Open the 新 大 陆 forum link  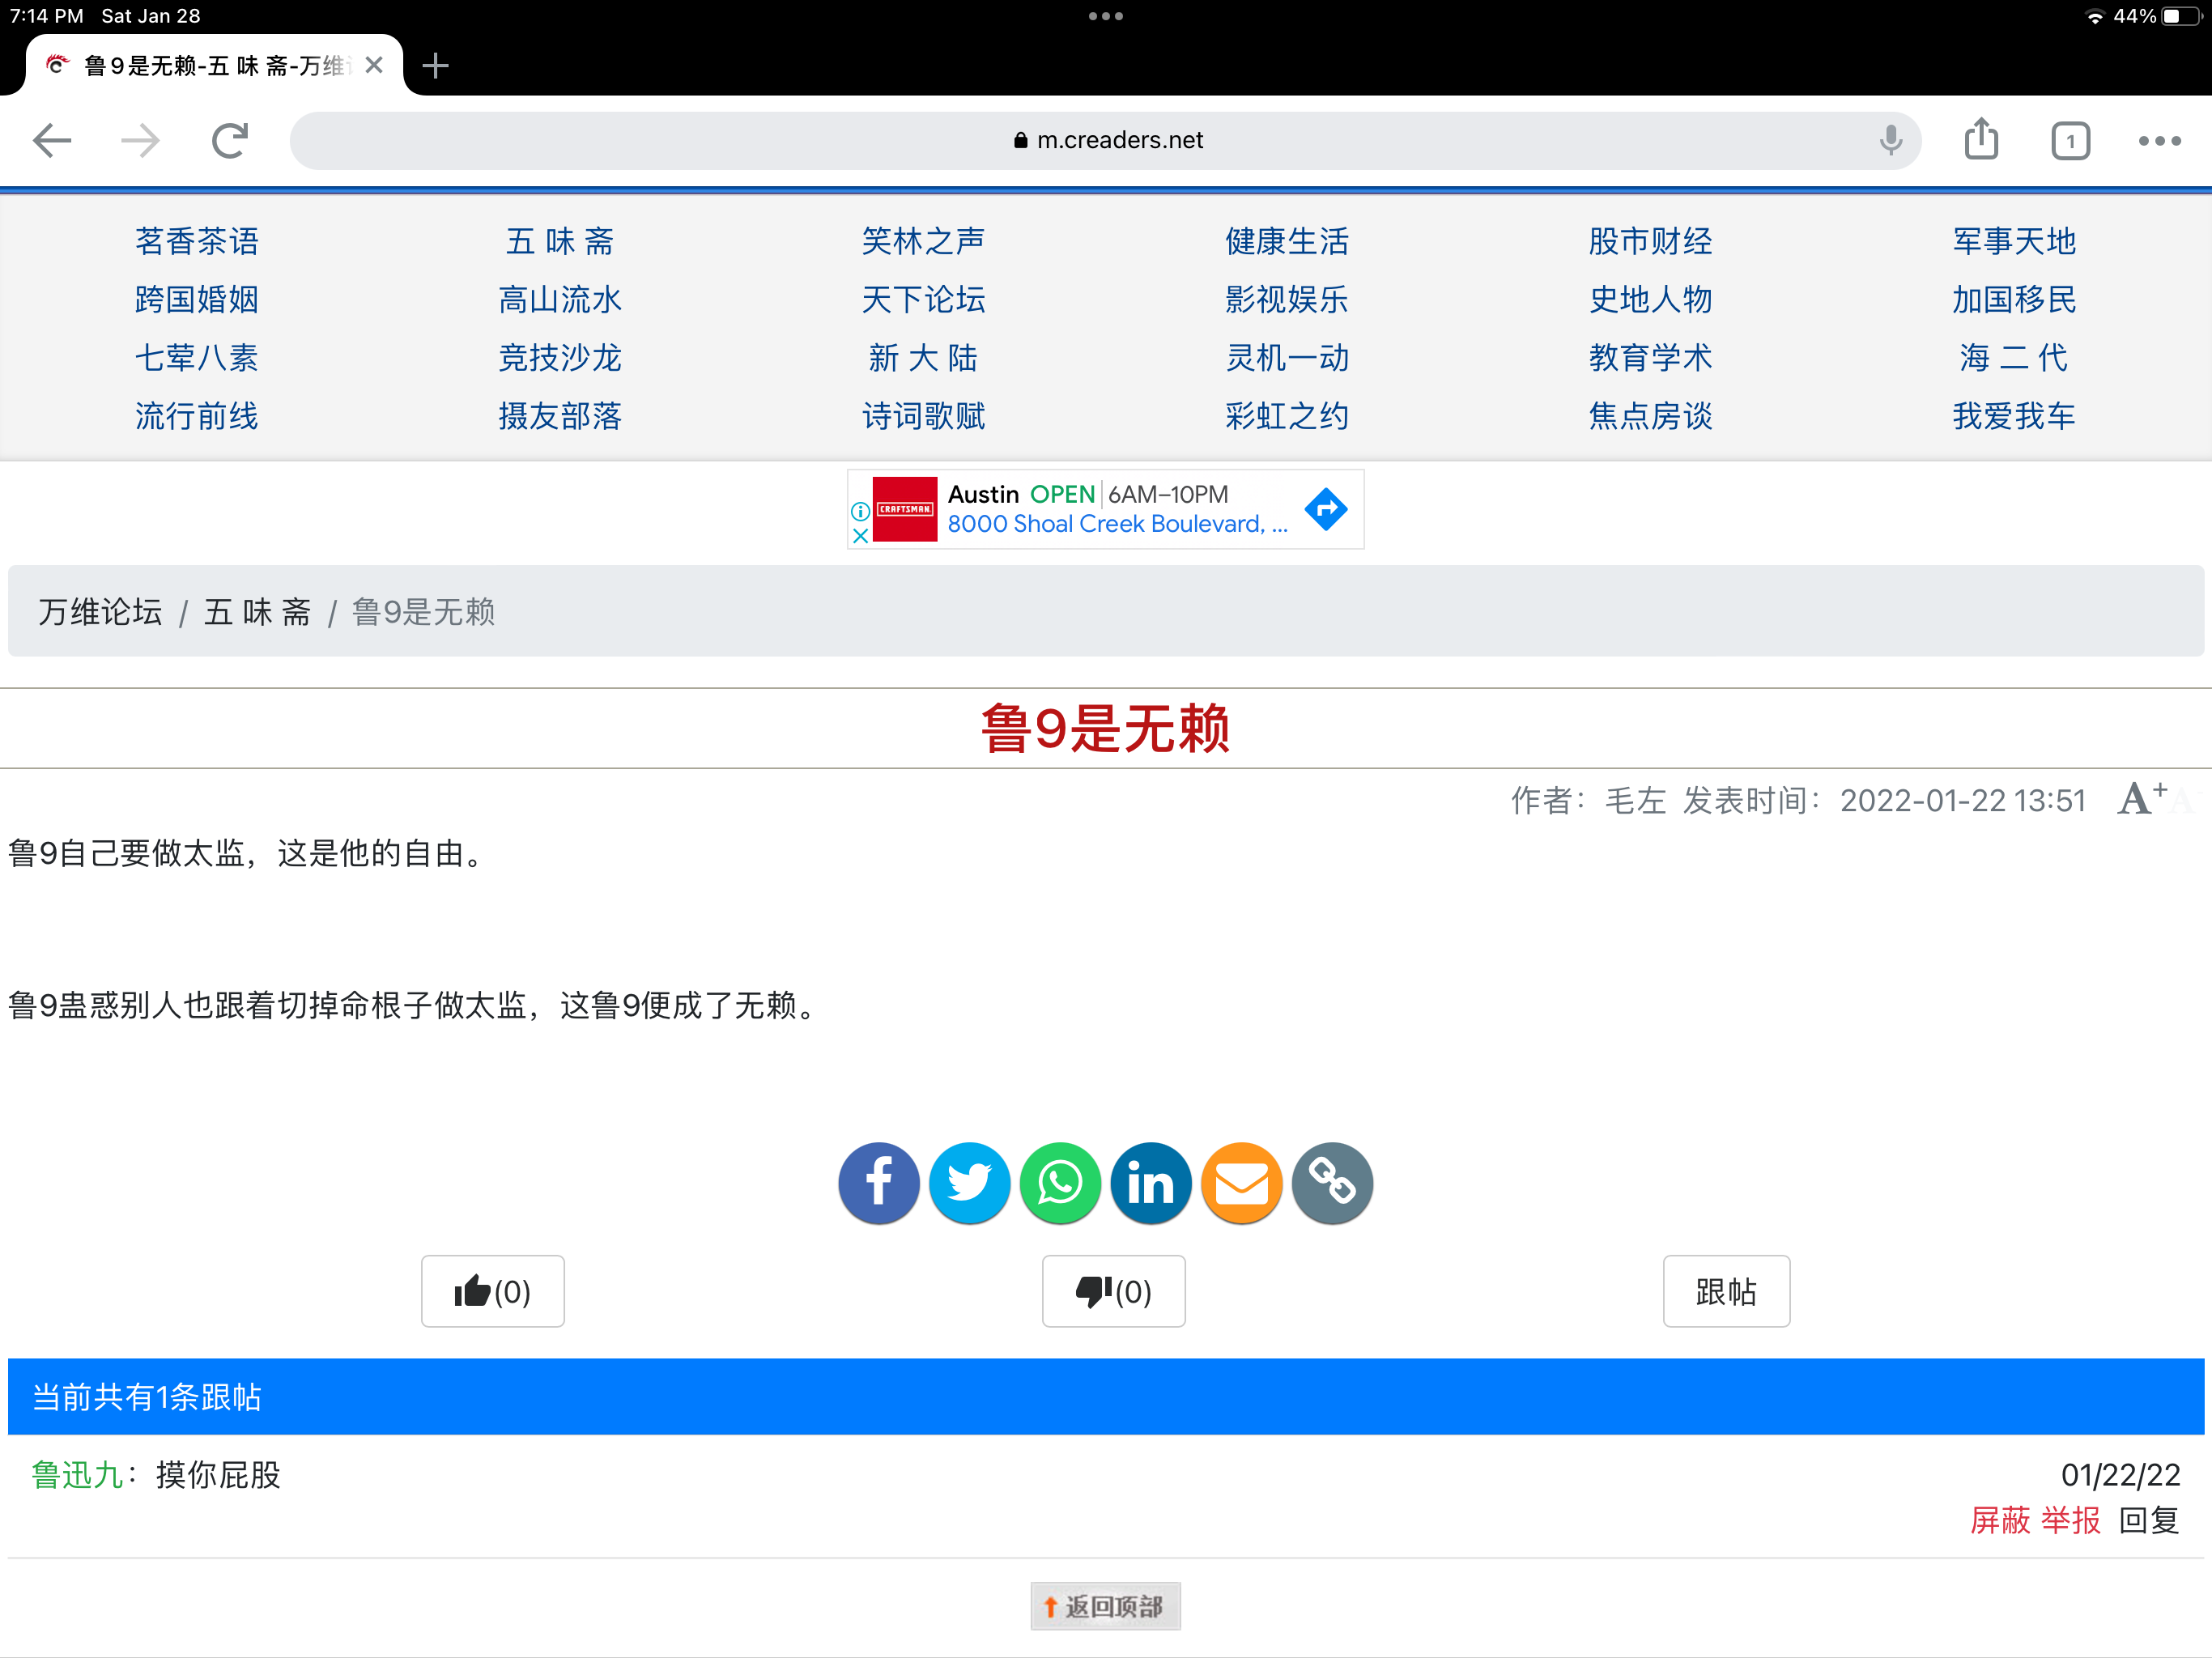[x=923, y=357]
